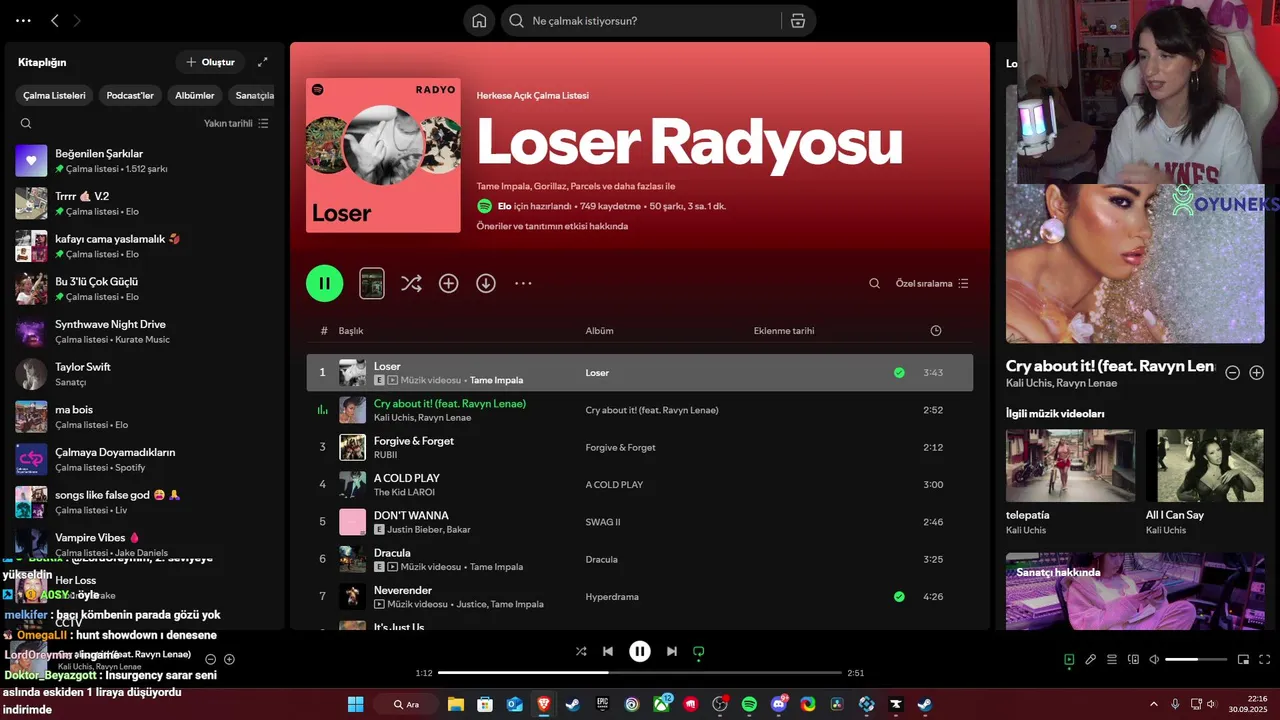
Task: Seek along the song progress bar
Action: coord(640,673)
